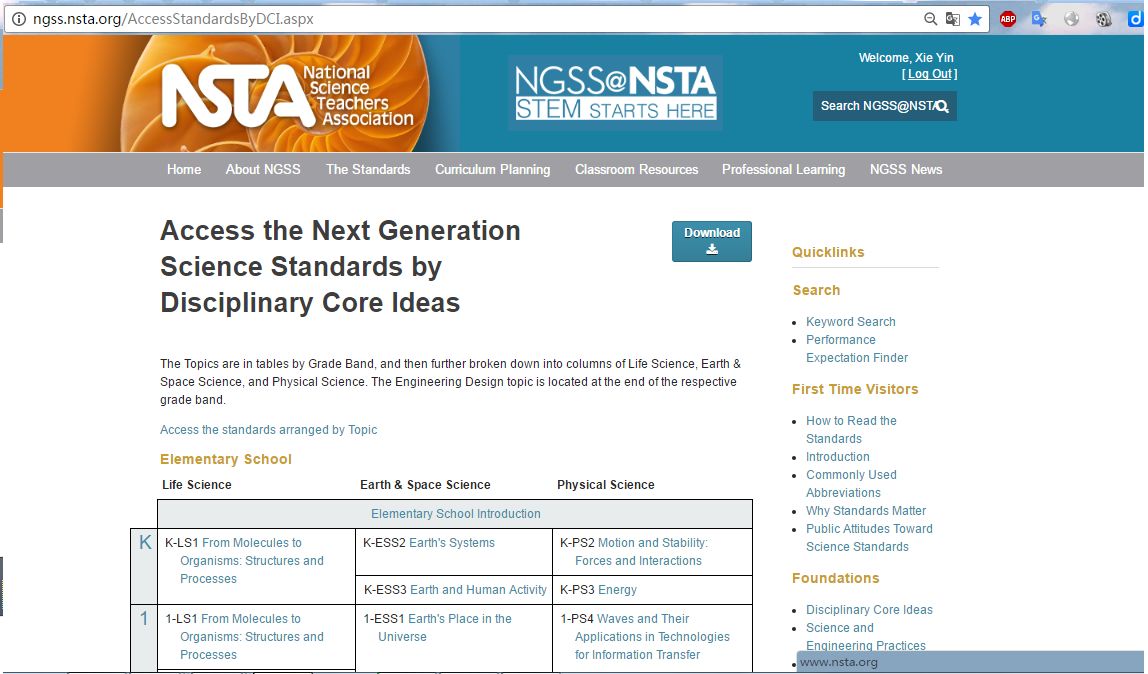Click the gray globe extension icon

(x=1072, y=19)
